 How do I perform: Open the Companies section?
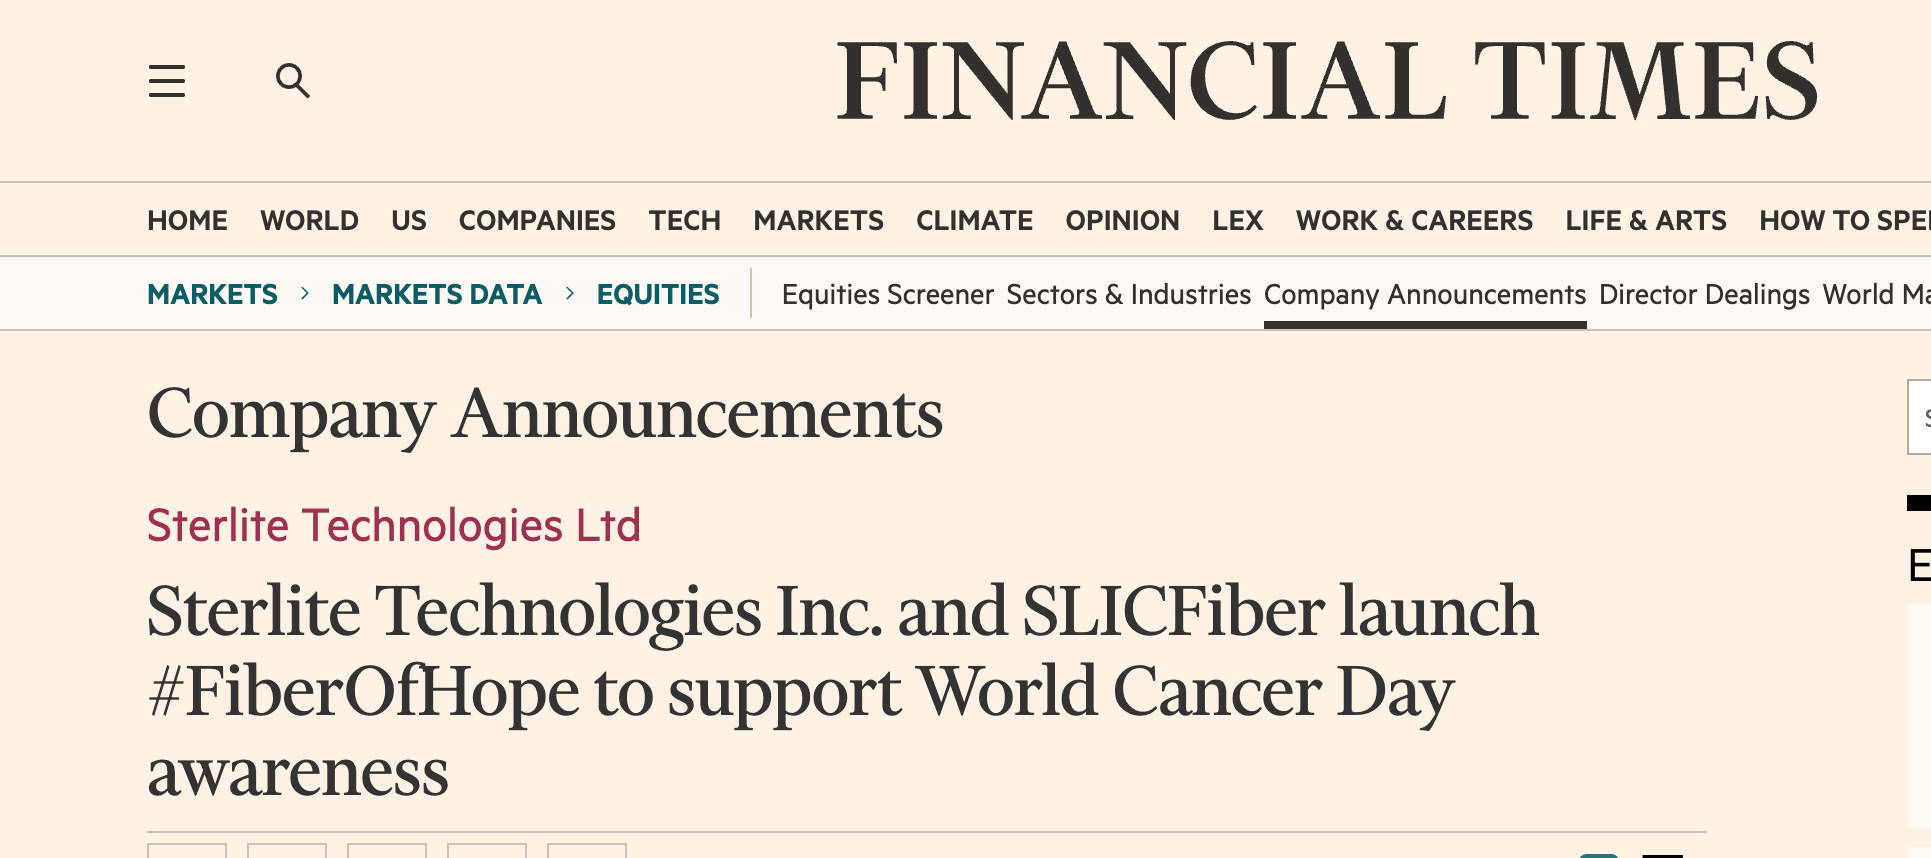537,220
